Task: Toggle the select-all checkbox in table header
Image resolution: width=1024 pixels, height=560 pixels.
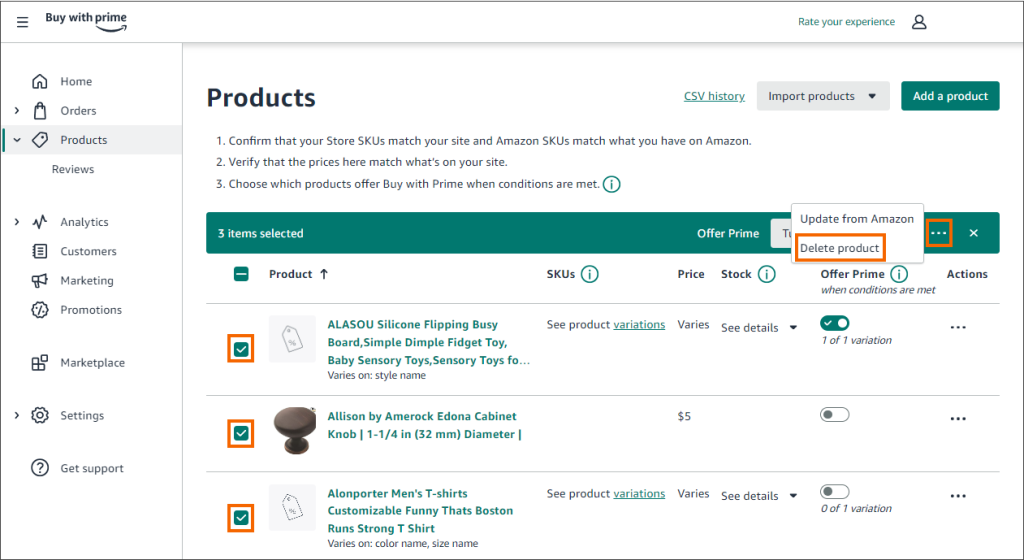Action: tap(241, 274)
